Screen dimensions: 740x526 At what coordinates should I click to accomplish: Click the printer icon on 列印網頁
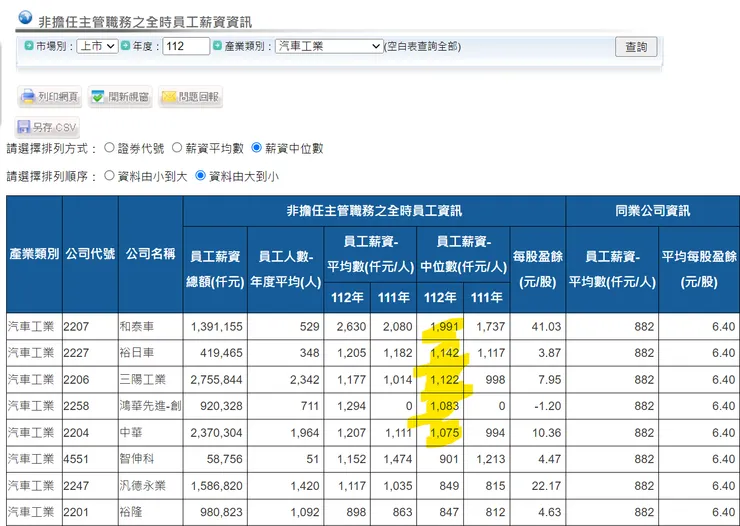click(x=28, y=96)
